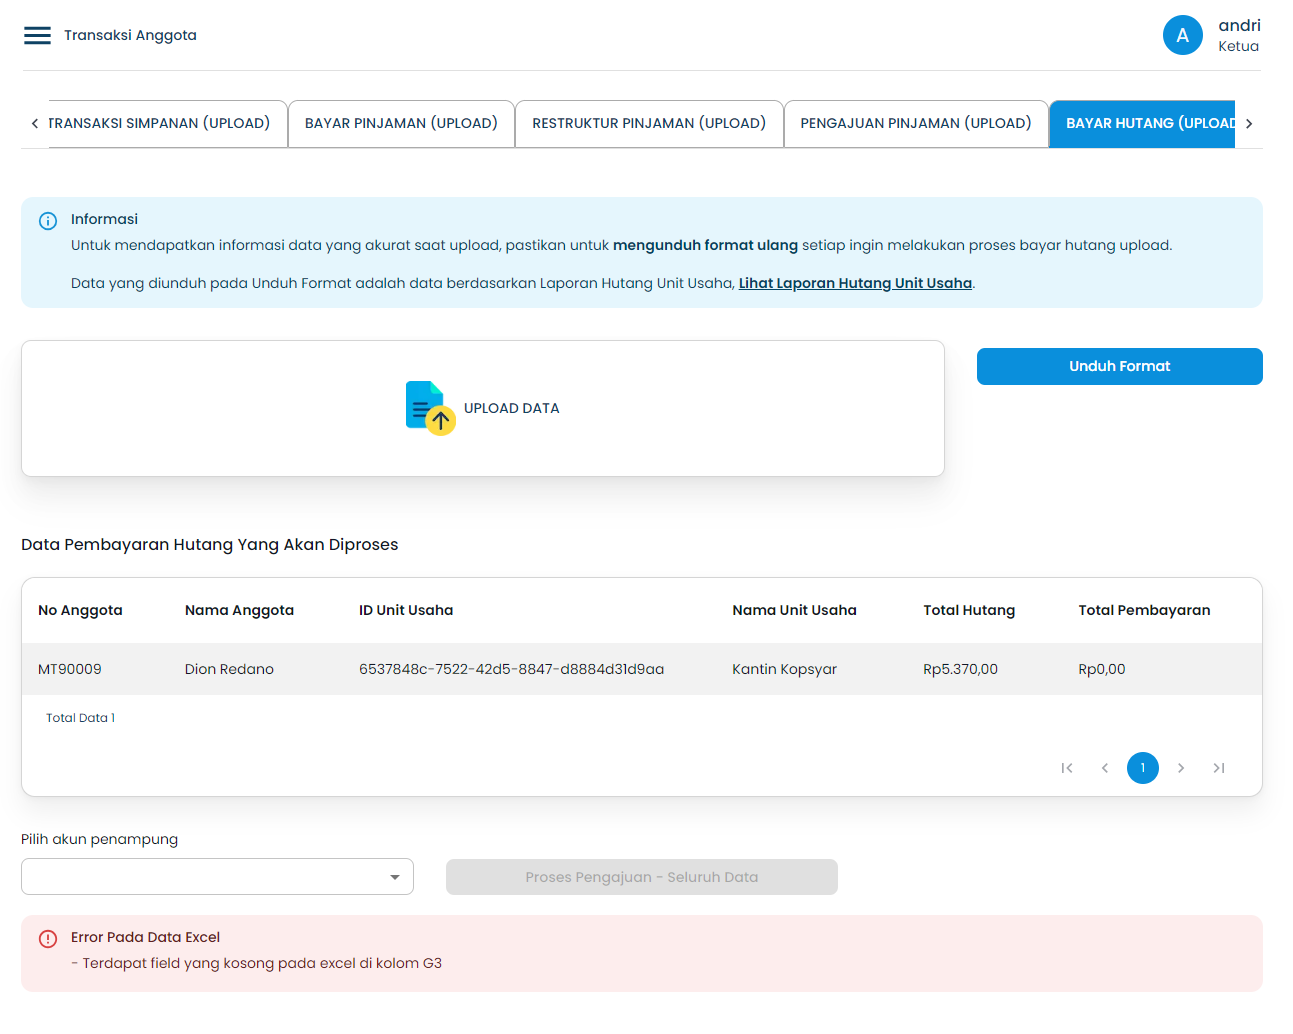Click the Unduh Format button
This screenshot has width=1293, height=1034.
(1119, 367)
